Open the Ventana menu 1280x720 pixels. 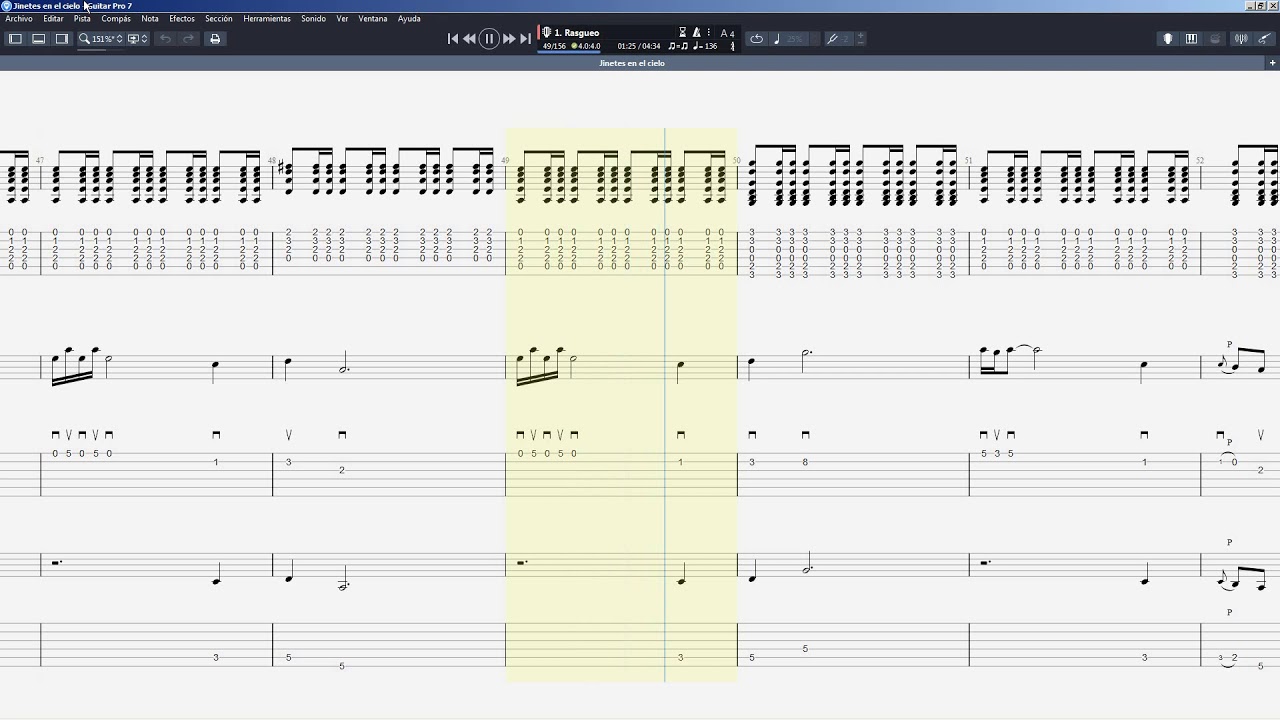(x=373, y=18)
